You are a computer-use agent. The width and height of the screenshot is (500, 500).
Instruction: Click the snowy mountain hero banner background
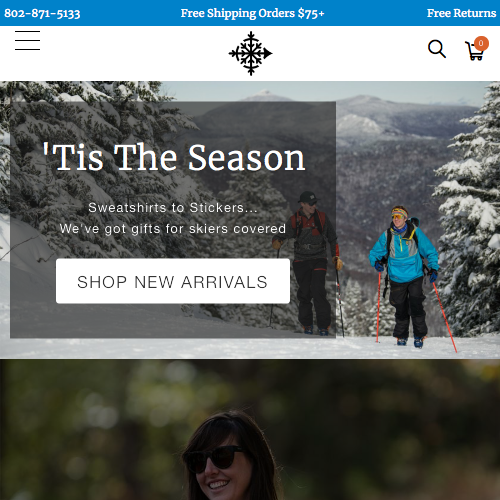point(400,140)
